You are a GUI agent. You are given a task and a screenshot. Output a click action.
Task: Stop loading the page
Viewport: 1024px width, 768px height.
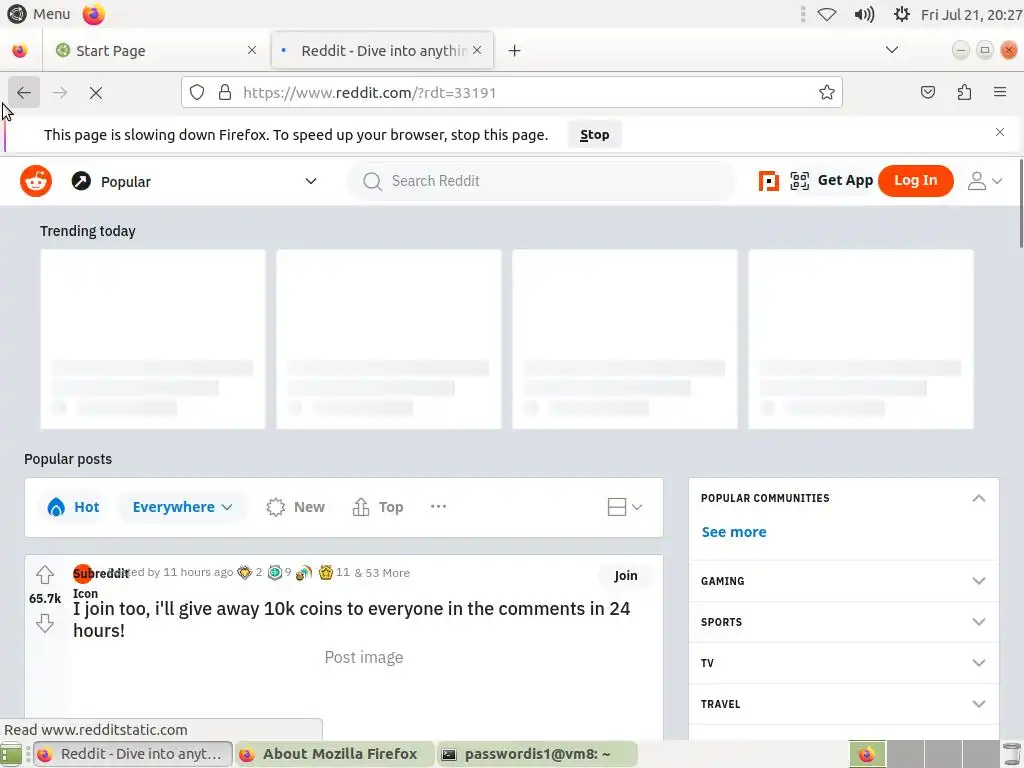[96, 93]
